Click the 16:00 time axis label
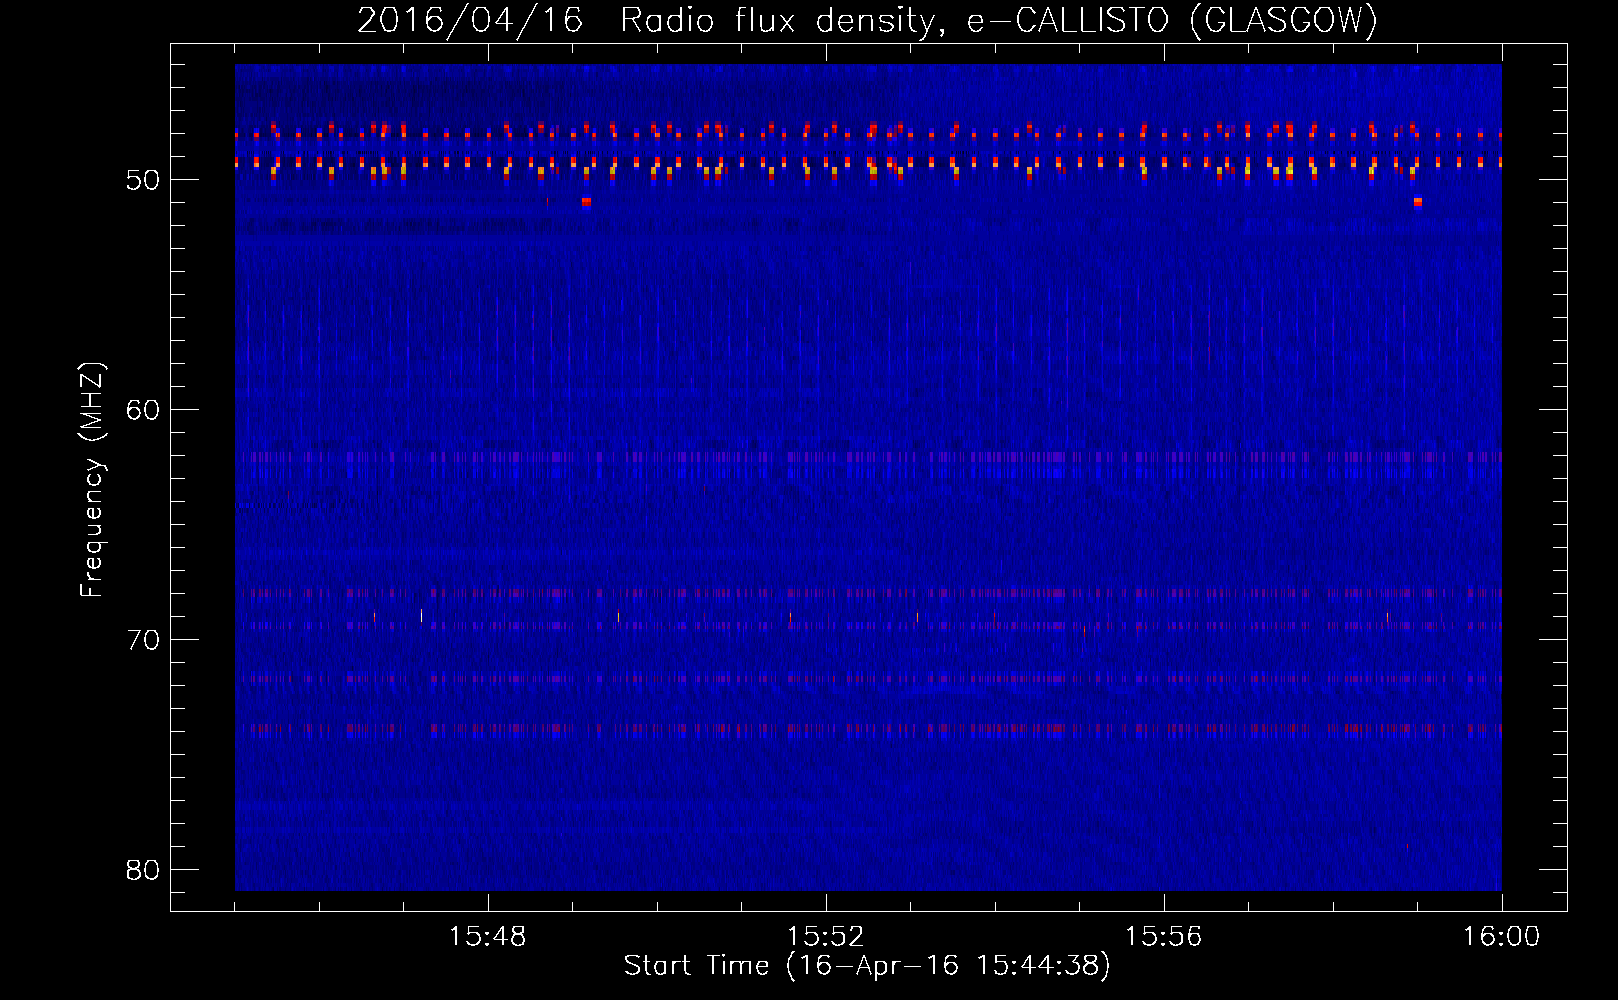 1501,937
